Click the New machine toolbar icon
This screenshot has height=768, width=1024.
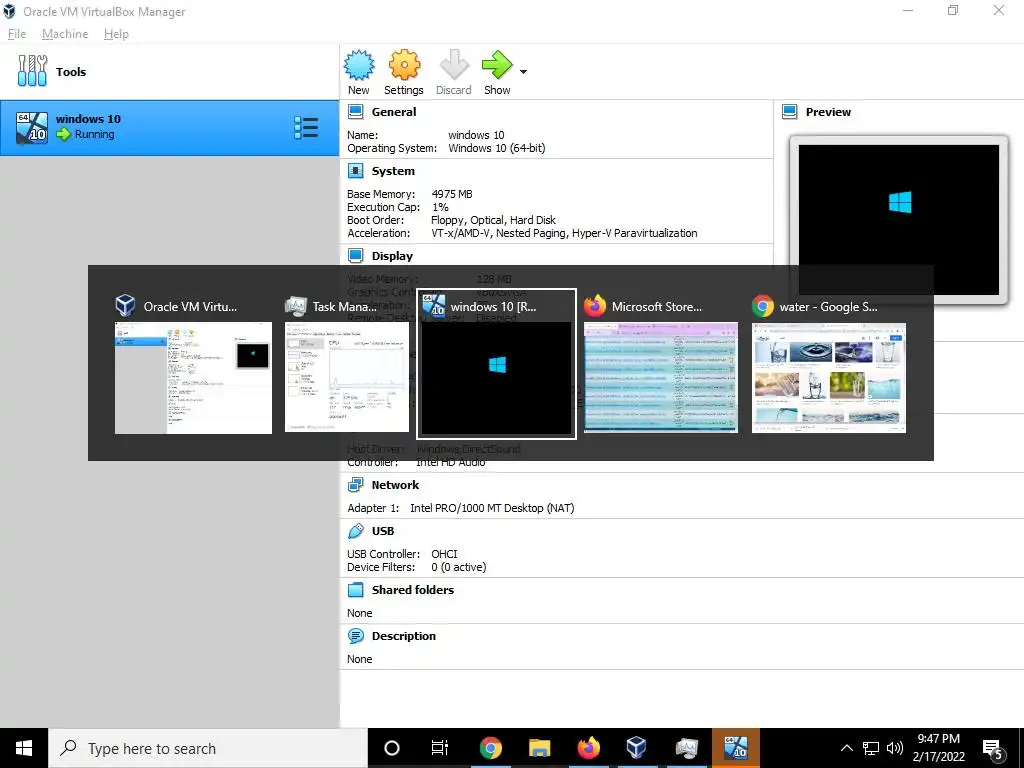[x=359, y=65]
